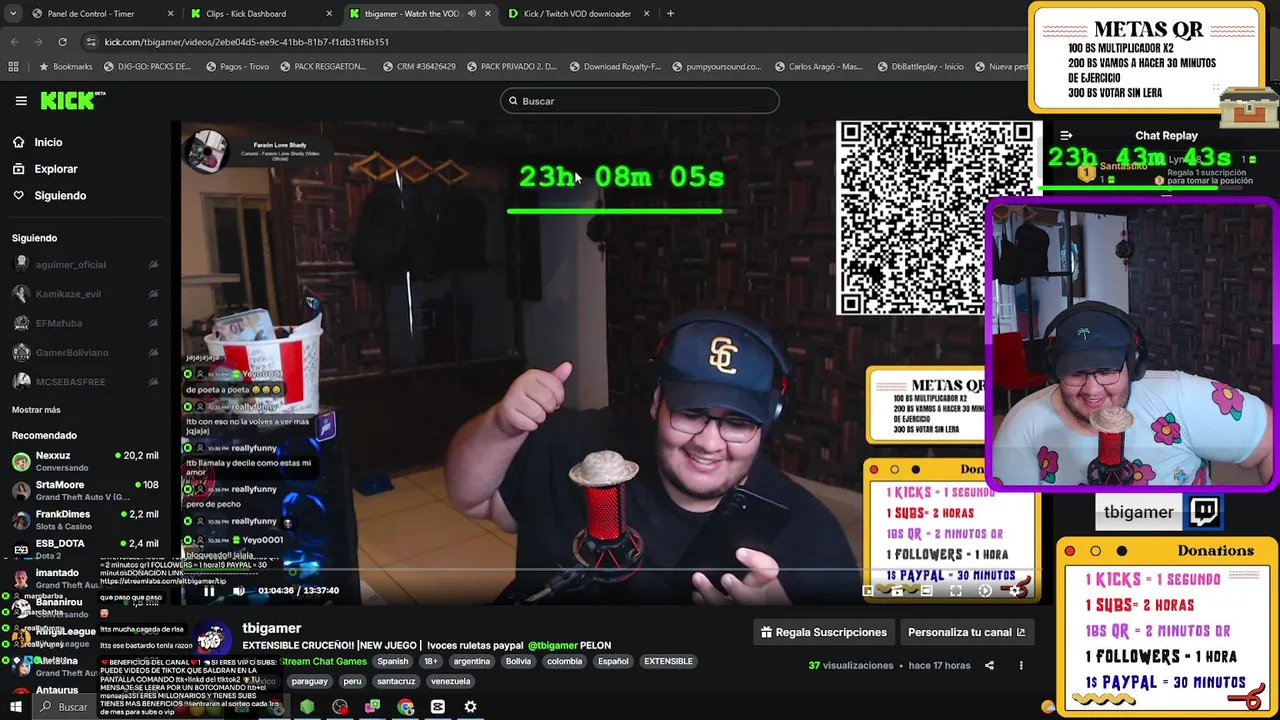Screen dimensions: 1280x720
Task: Toggle theater mode in the player
Action: [926, 591]
